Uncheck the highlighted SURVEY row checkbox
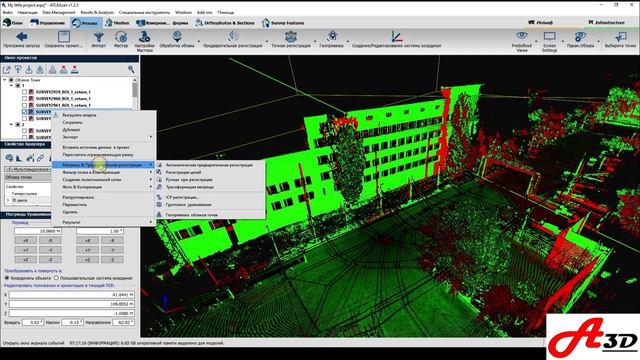Screen dimensions: 640x360 pos(24,112)
